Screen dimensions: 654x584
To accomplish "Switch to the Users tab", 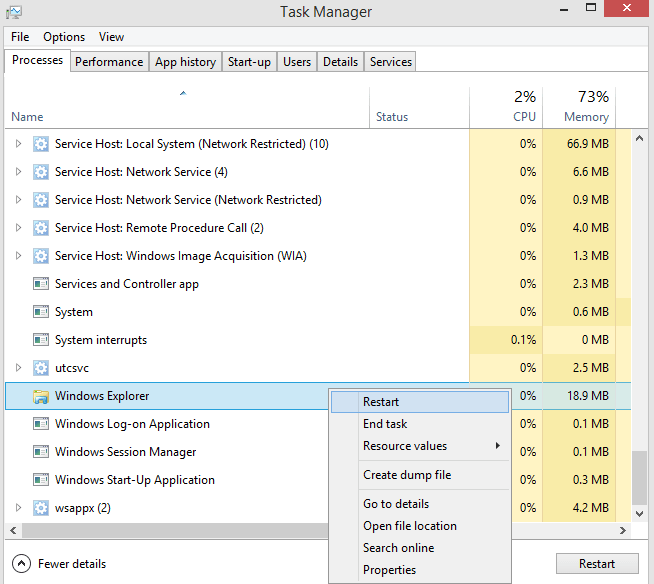I will (x=297, y=62).
